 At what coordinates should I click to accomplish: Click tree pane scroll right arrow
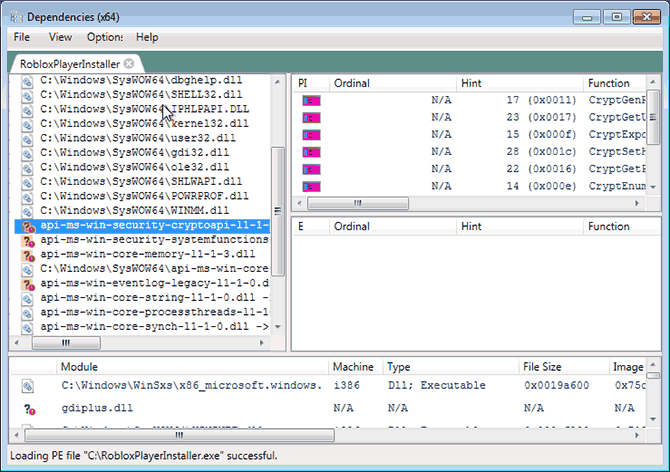coord(262,343)
